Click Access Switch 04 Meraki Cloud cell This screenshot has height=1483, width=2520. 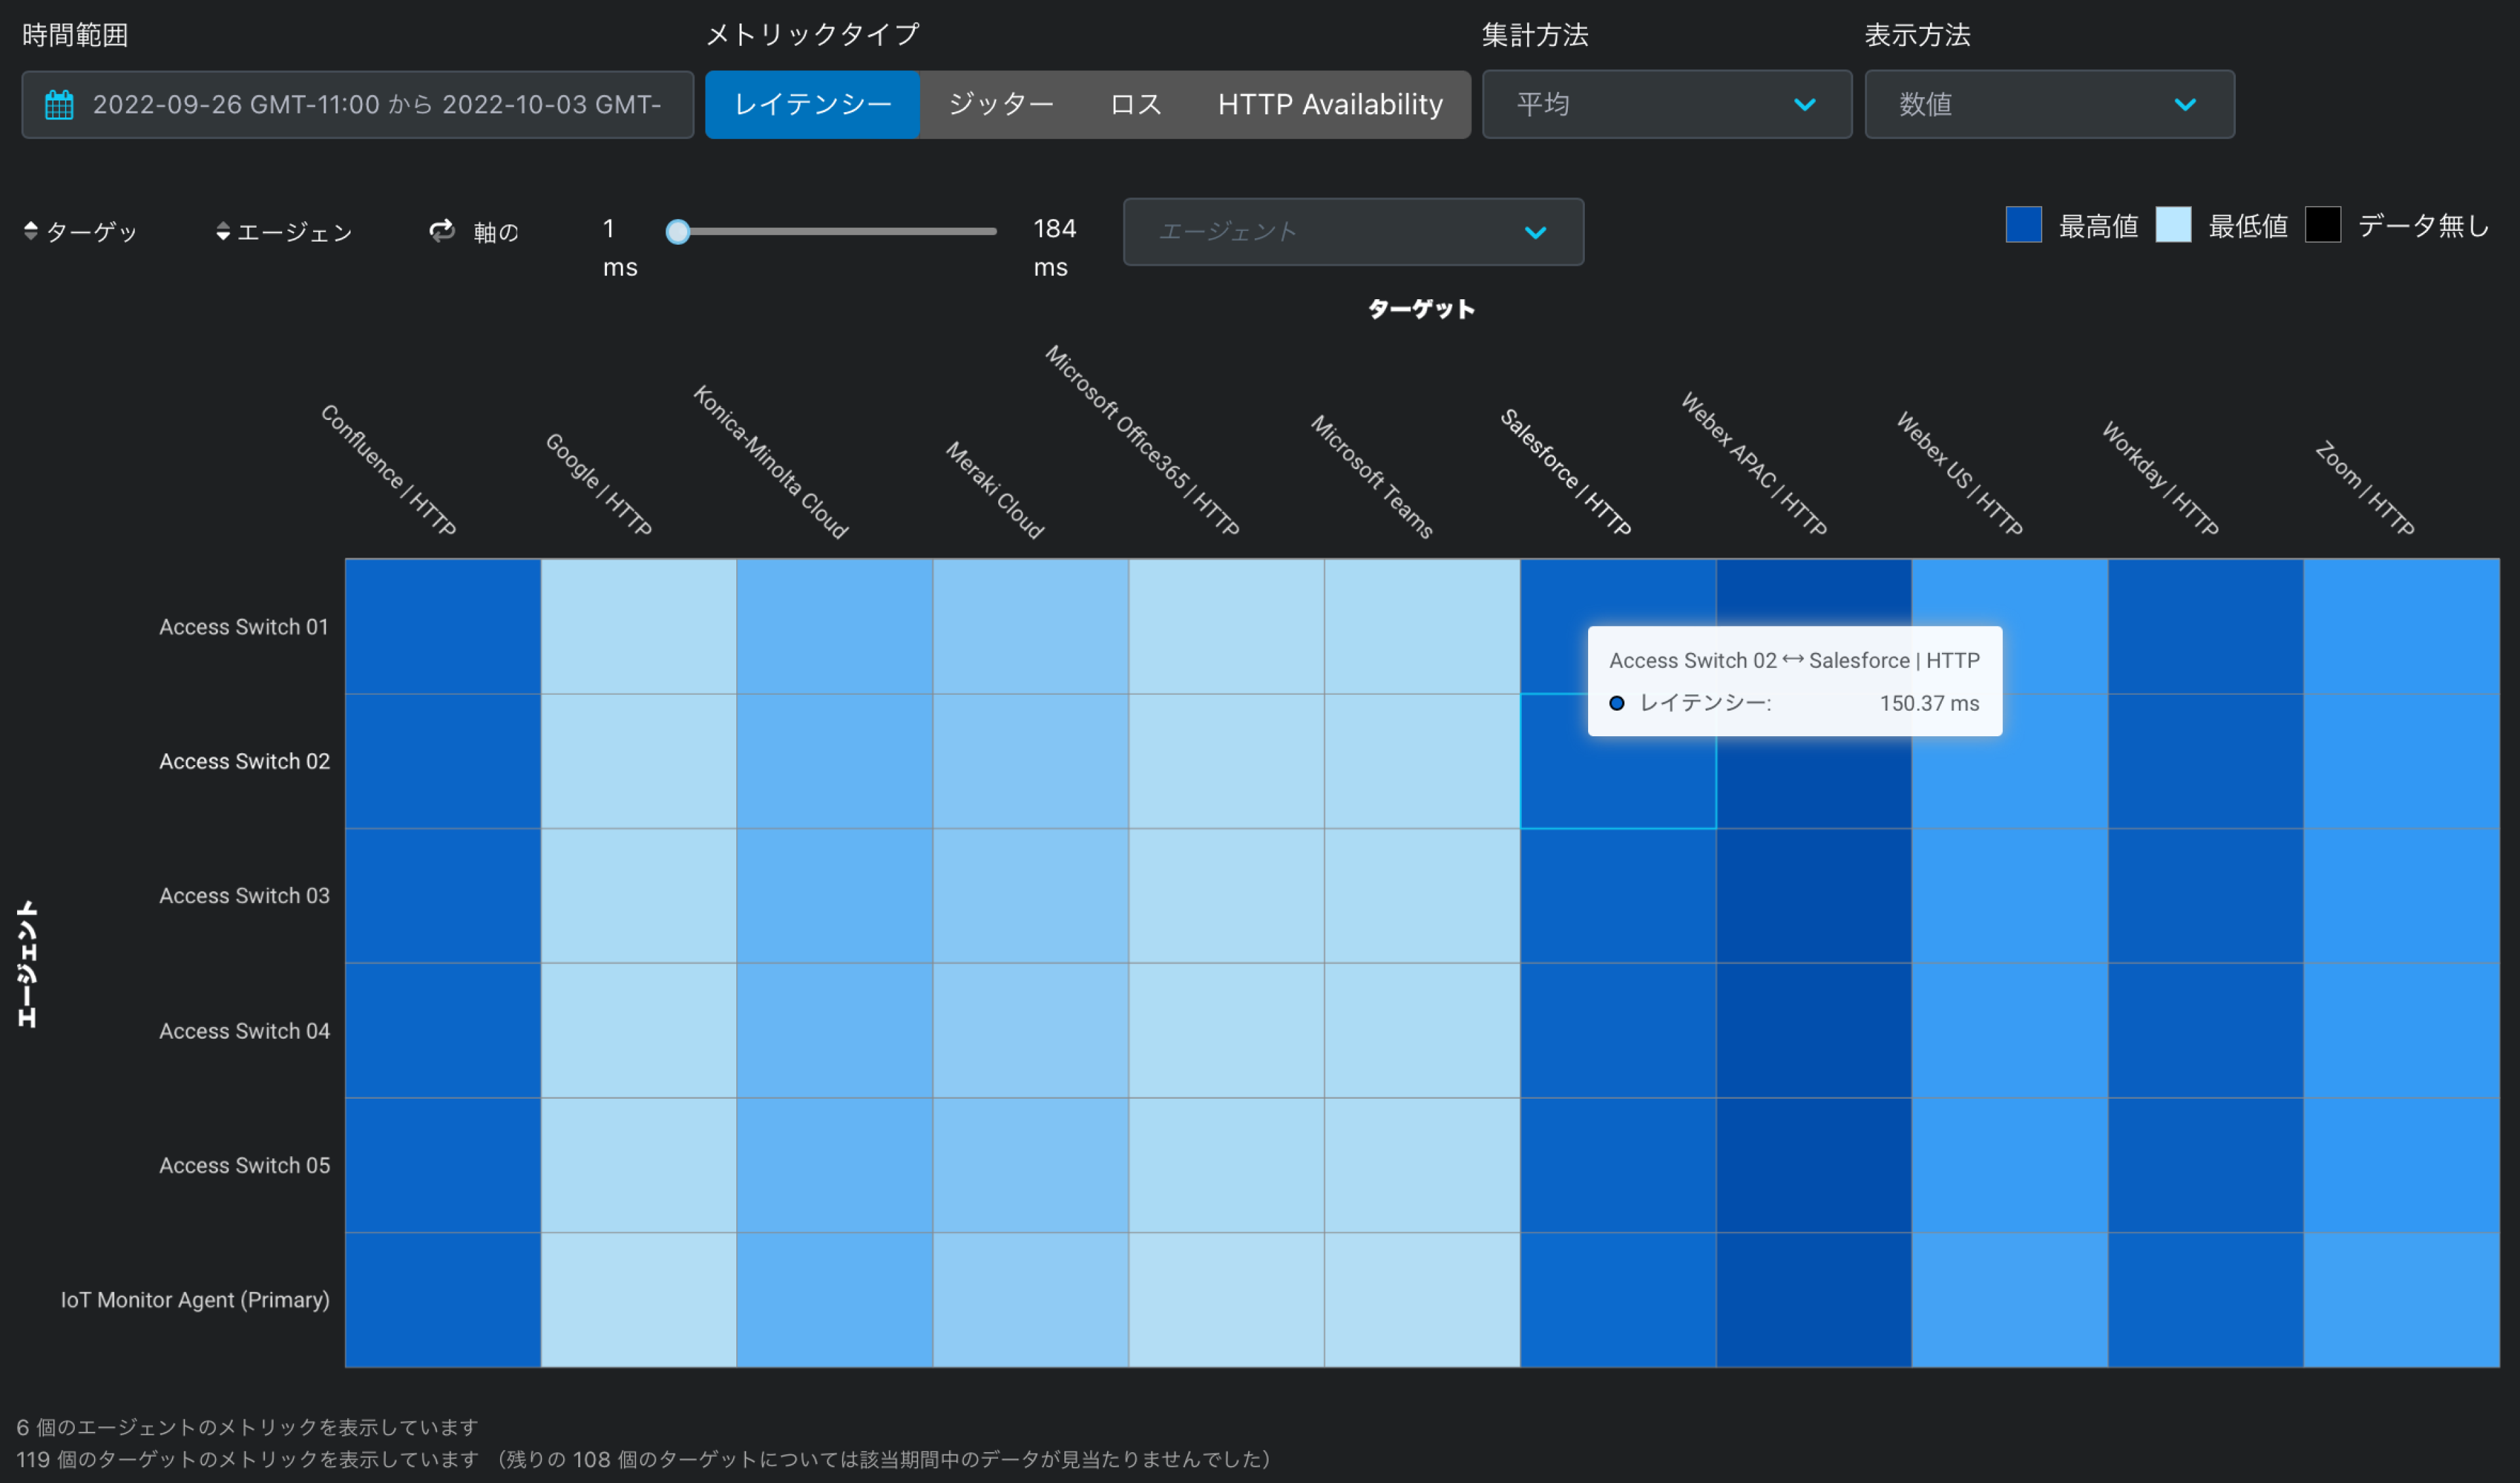1030,1030
